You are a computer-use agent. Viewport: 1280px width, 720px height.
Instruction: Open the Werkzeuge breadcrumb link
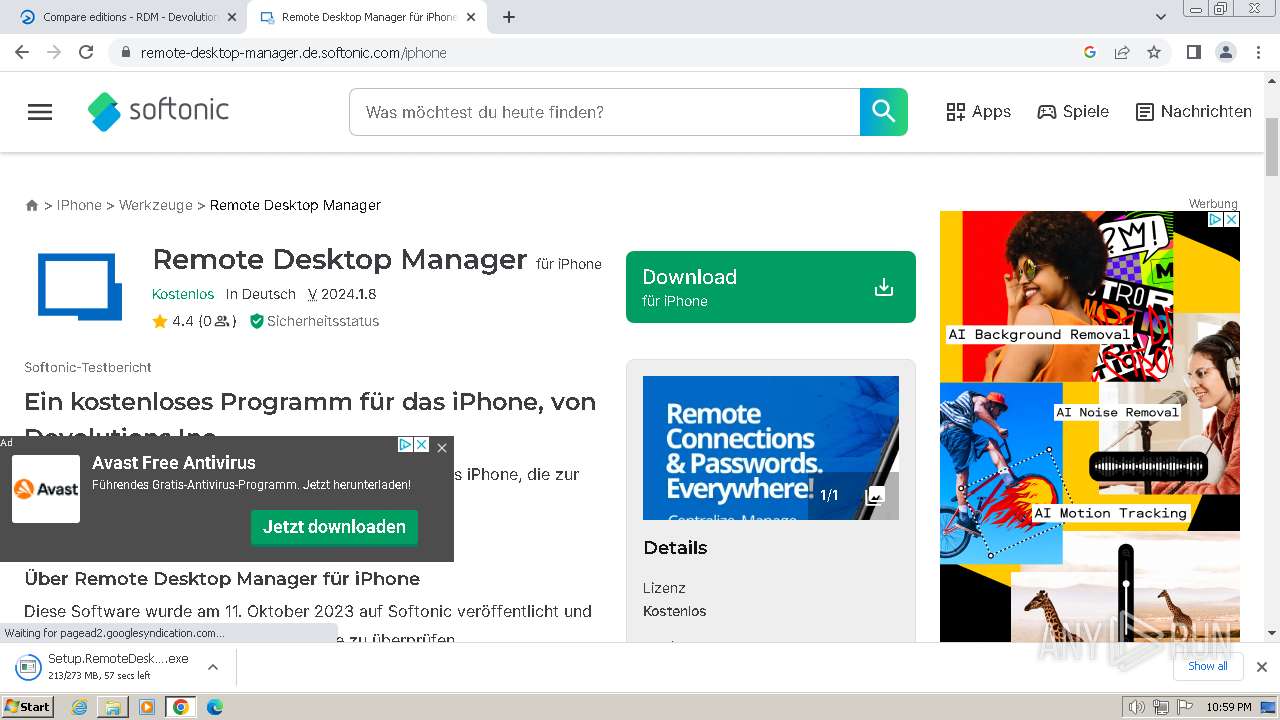click(156, 205)
